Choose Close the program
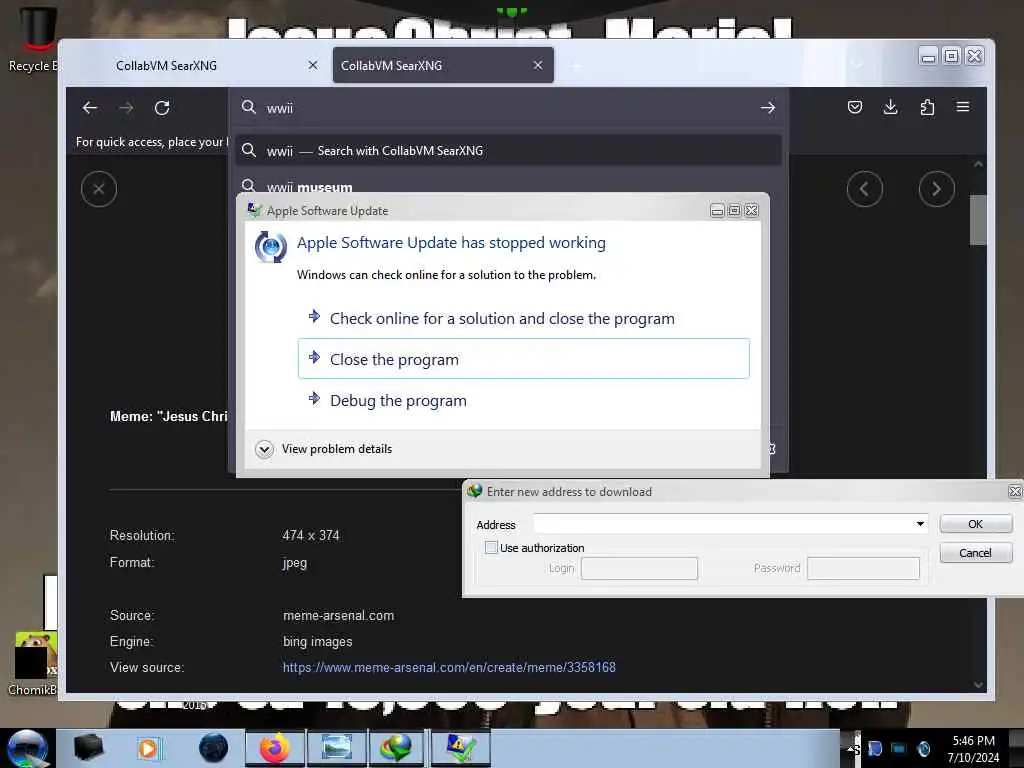 (x=523, y=359)
